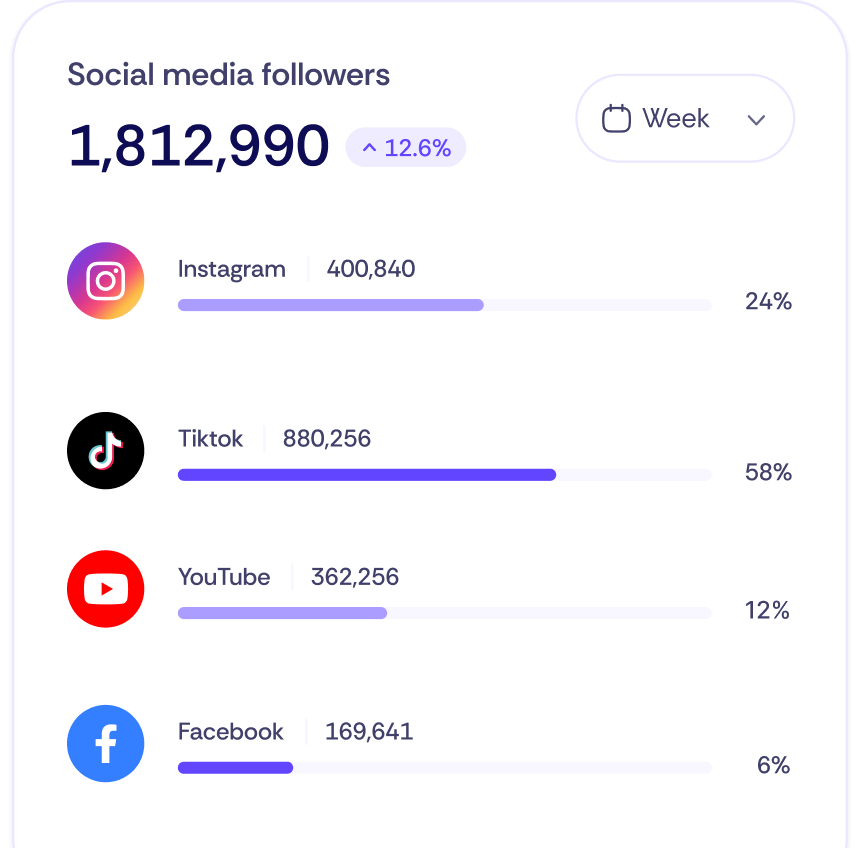860x848 pixels.
Task: Click the Instagram follower count 400,840
Action: pyautogui.click(x=369, y=269)
